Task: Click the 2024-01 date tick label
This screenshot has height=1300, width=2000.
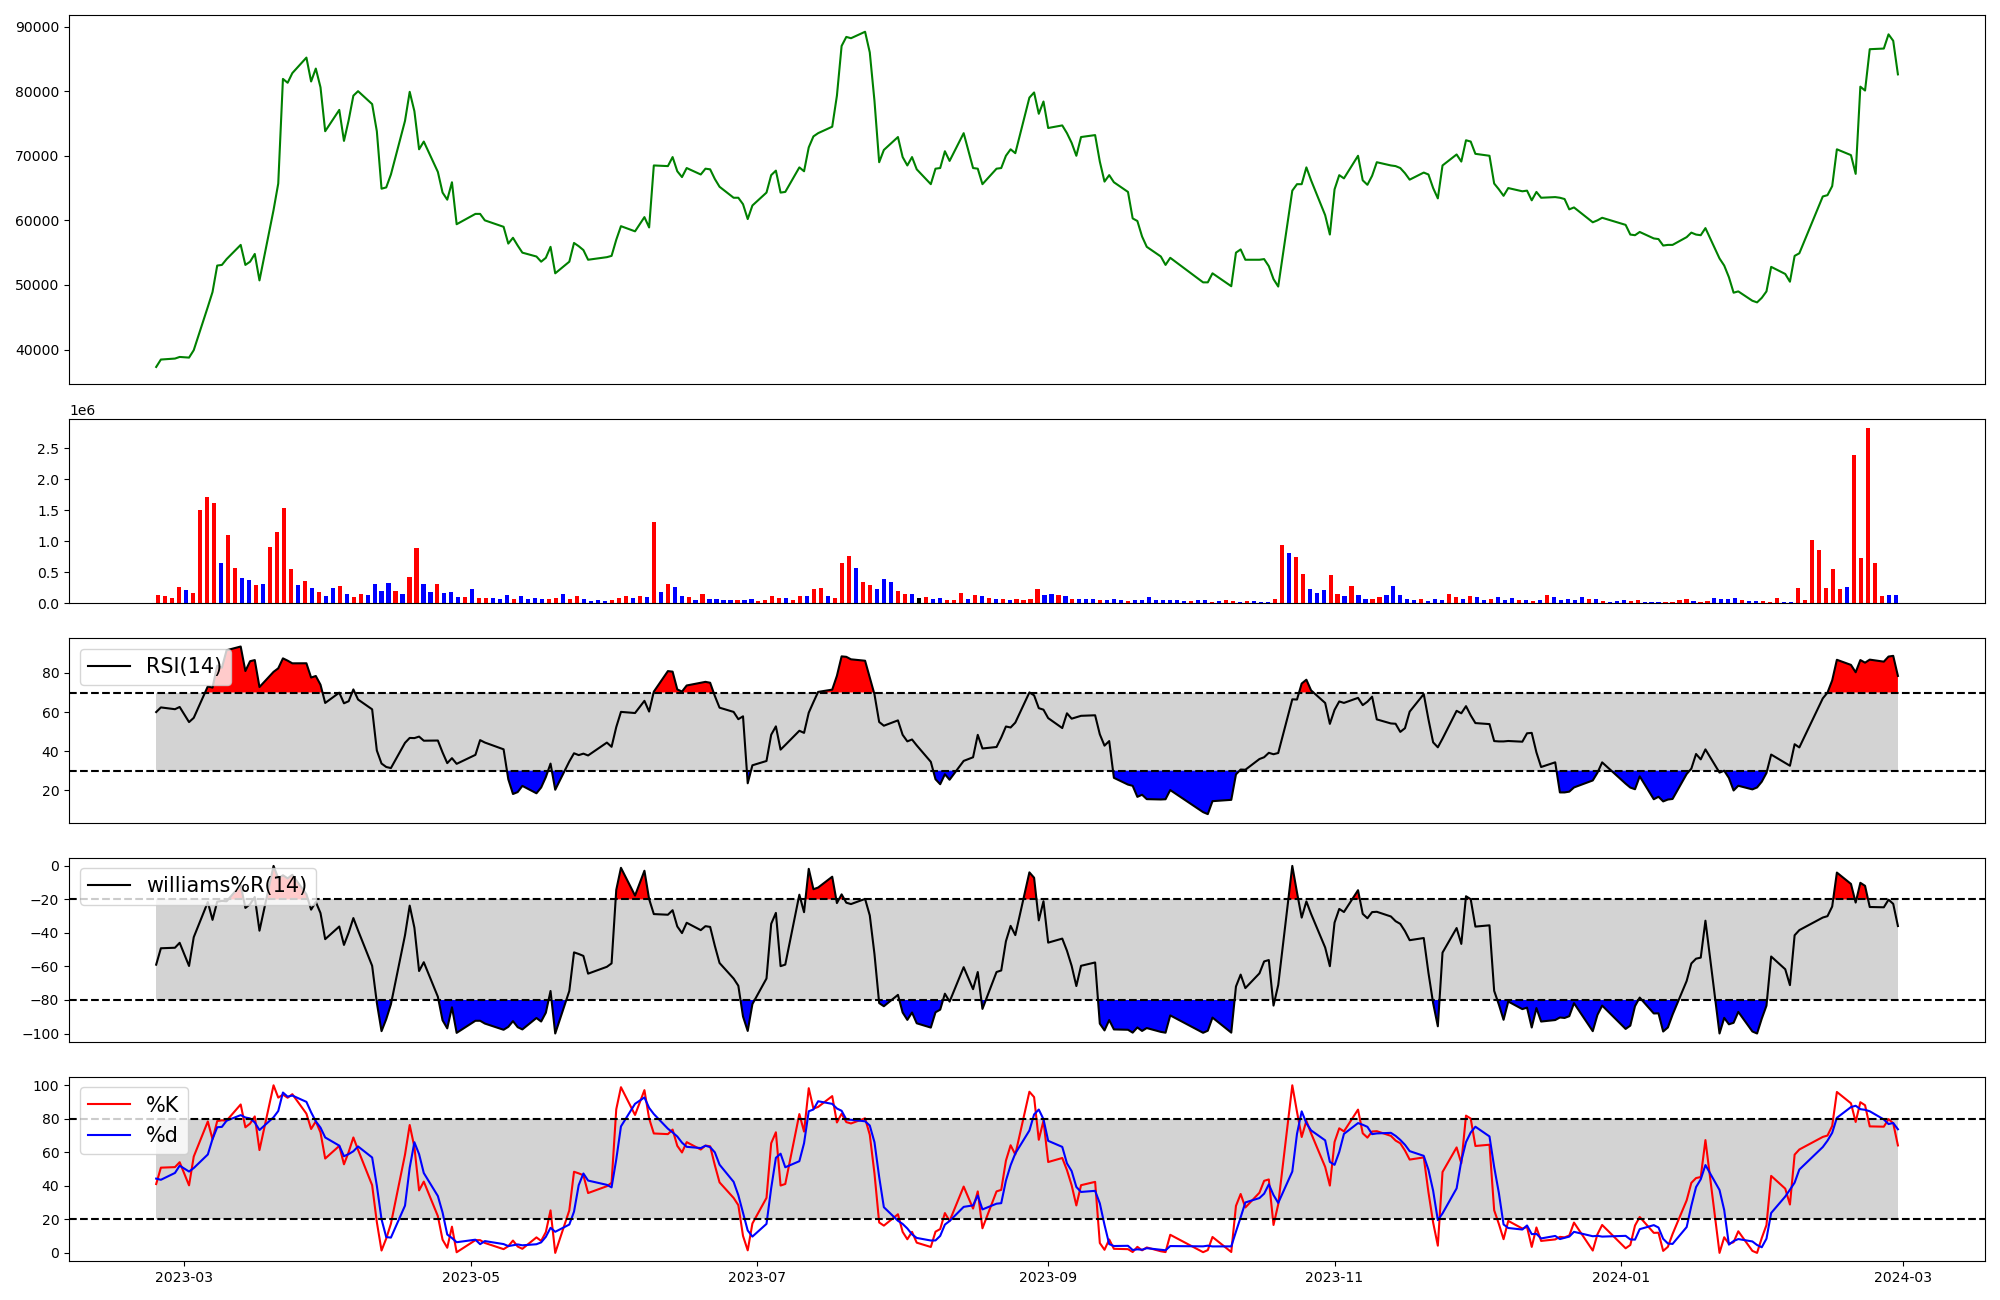Action: point(1621,1277)
